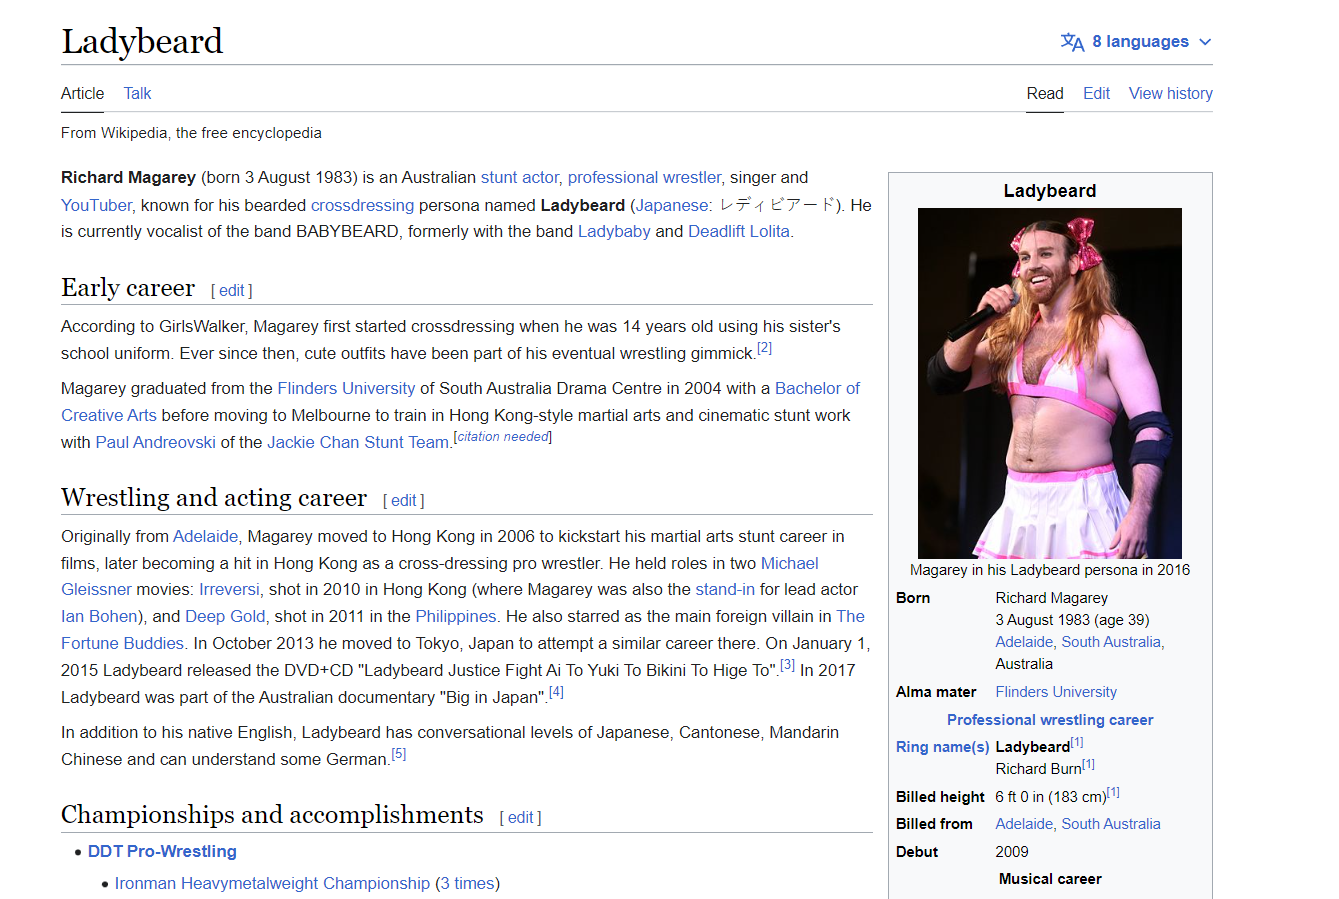Screen dimensions: 1339x899
Task: Open The Fortune Buddies link
Action: tap(463, 629)
